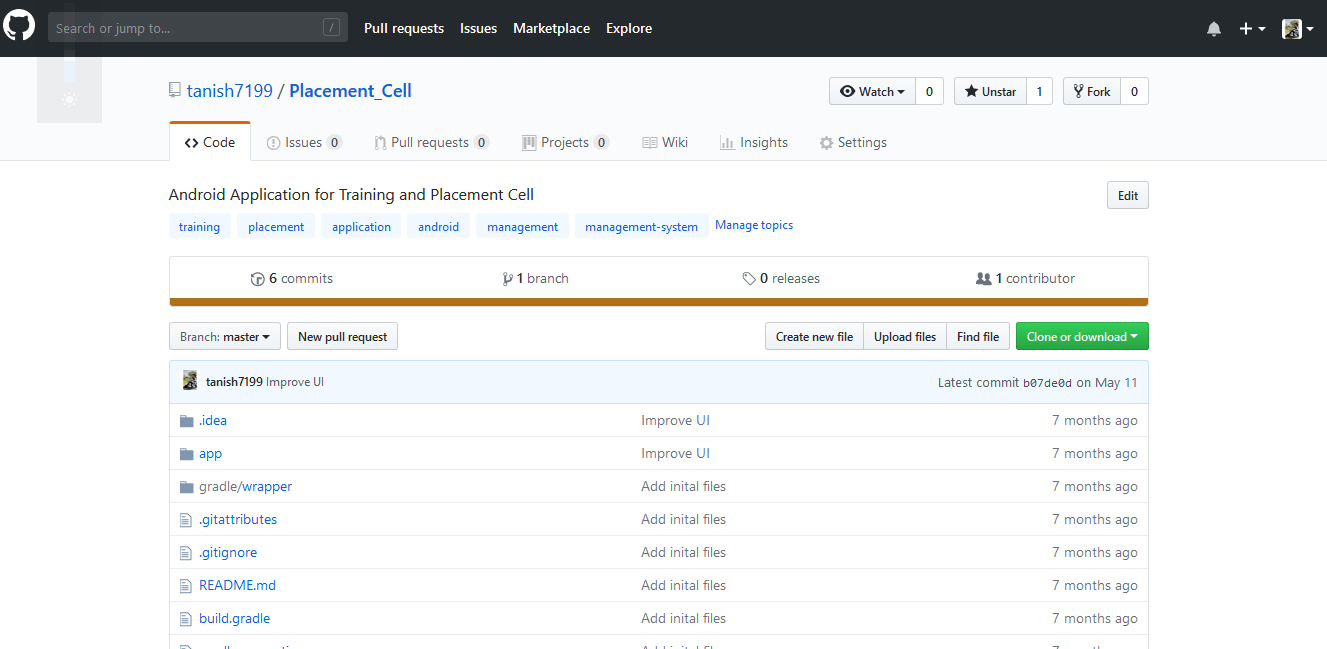Fork the Placement_Cell repository
Screen dimensions: 1327x649
[x=1092, y=91]
